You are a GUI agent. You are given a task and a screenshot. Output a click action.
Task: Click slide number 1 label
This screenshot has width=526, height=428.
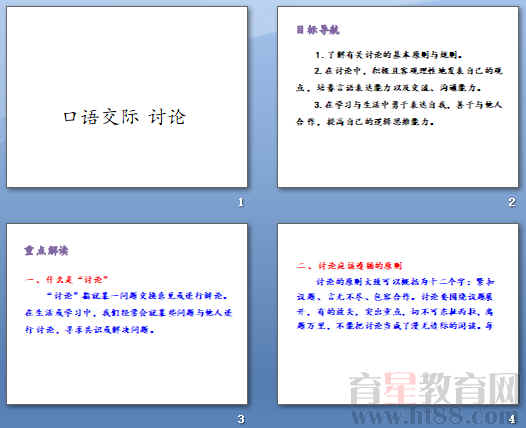click(x=241, y=202)
